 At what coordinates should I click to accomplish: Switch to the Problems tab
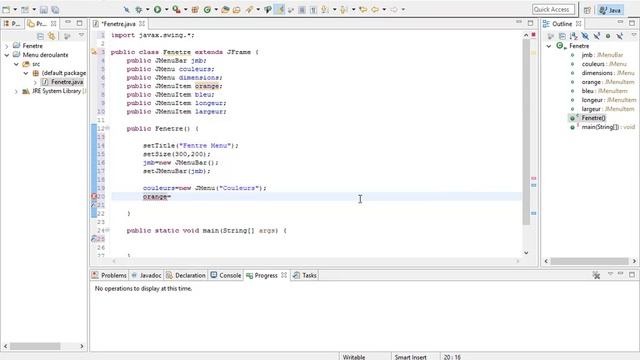tap(109, 276)
